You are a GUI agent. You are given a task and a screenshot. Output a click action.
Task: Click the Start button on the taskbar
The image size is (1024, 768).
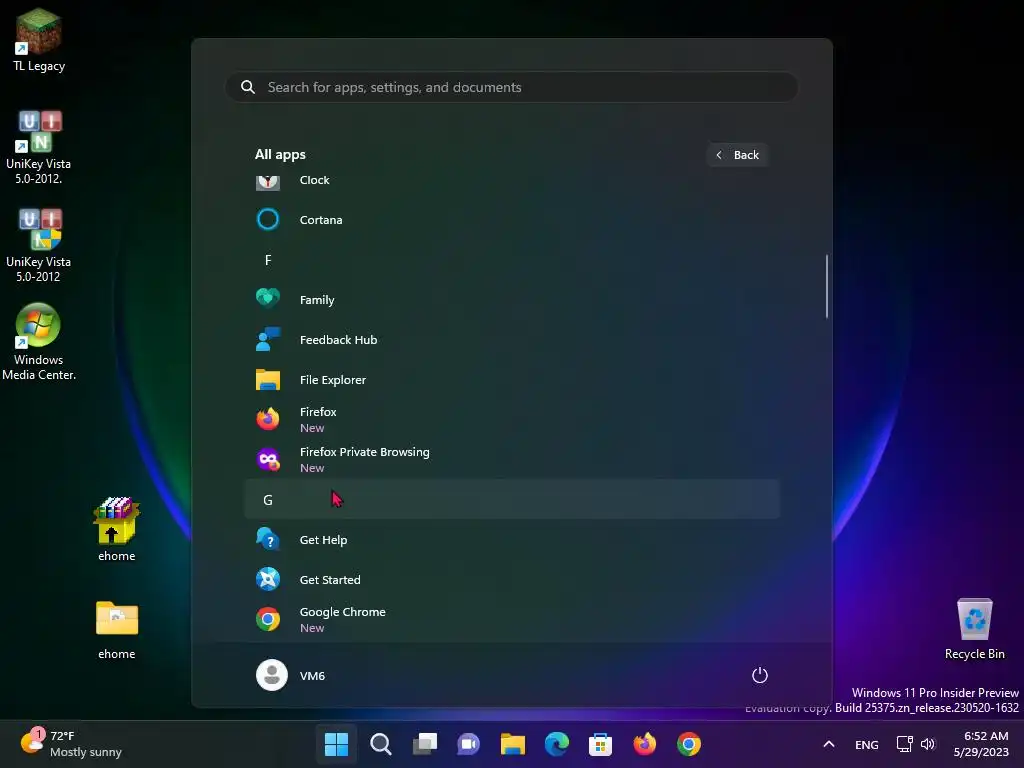click(x=336, y=744)
